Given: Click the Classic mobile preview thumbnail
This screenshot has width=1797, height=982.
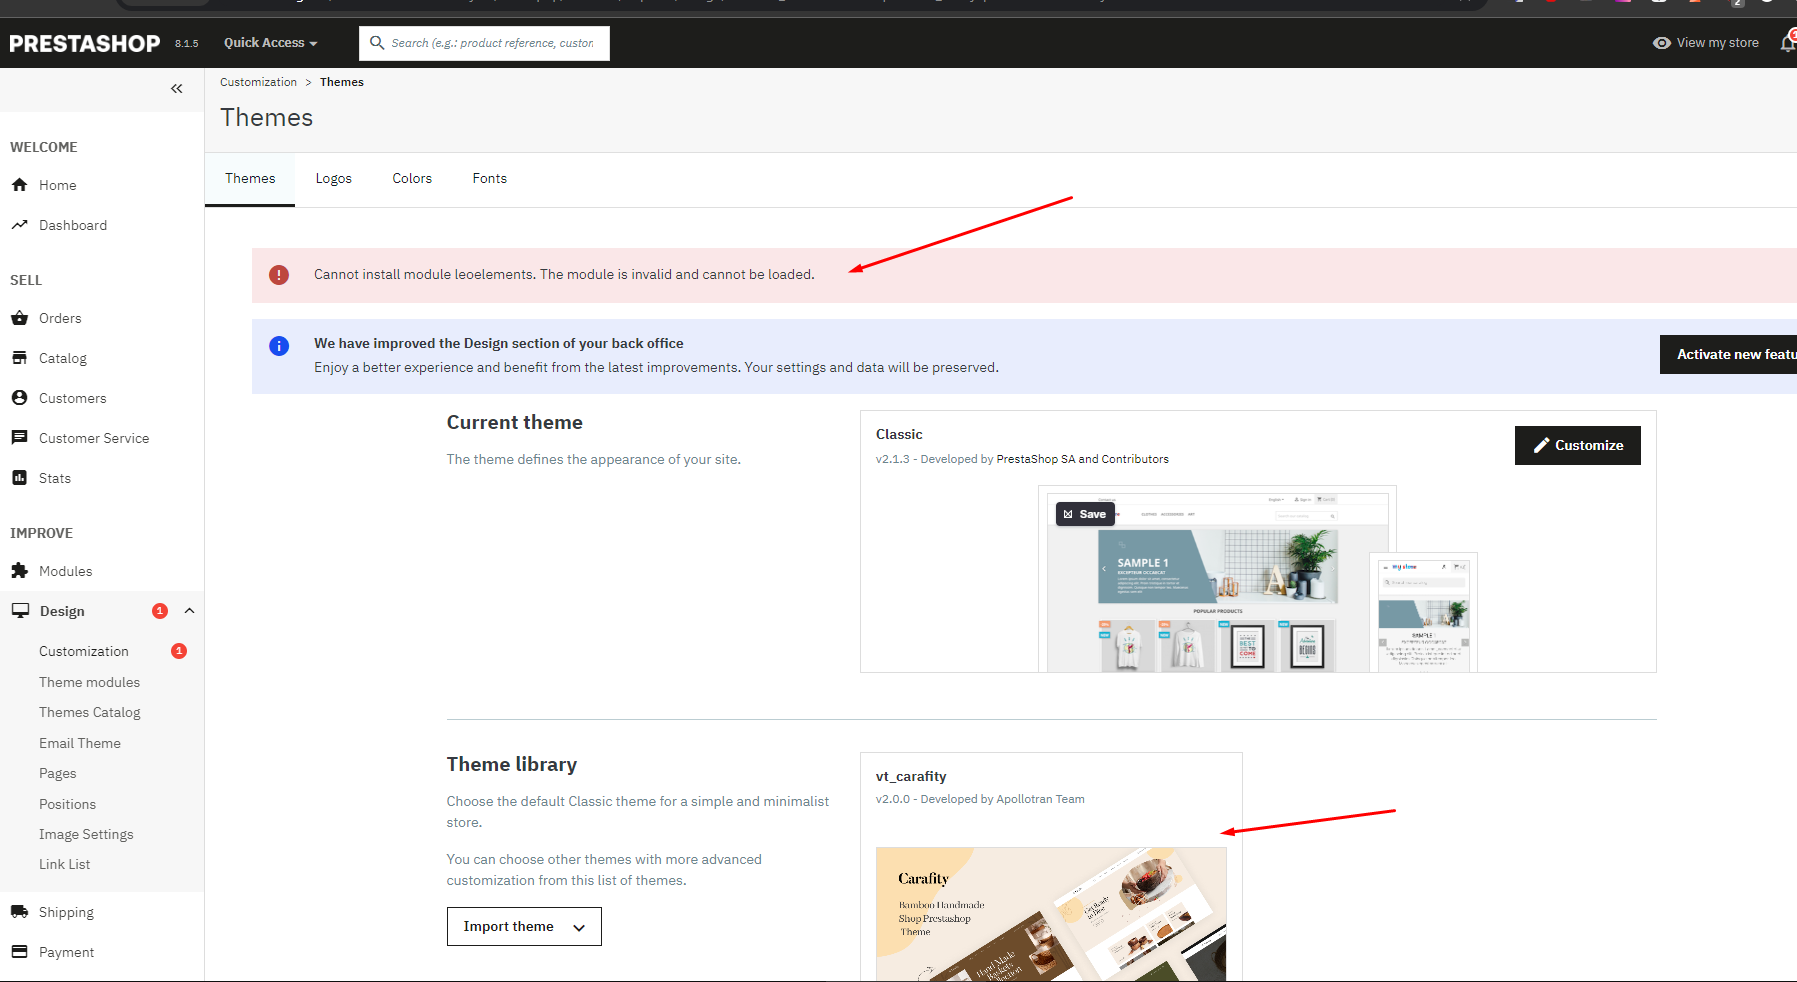Looking at the screenshot, I should [1424, 612].
